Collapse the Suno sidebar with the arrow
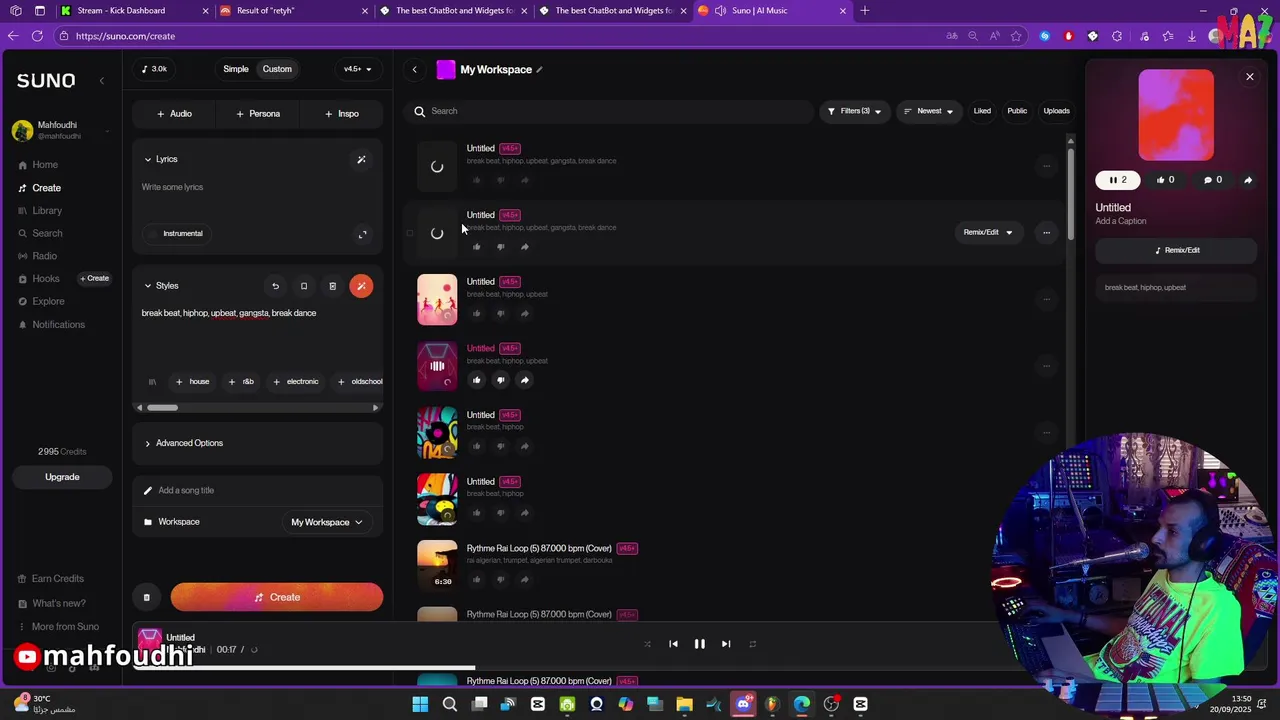 101,80
